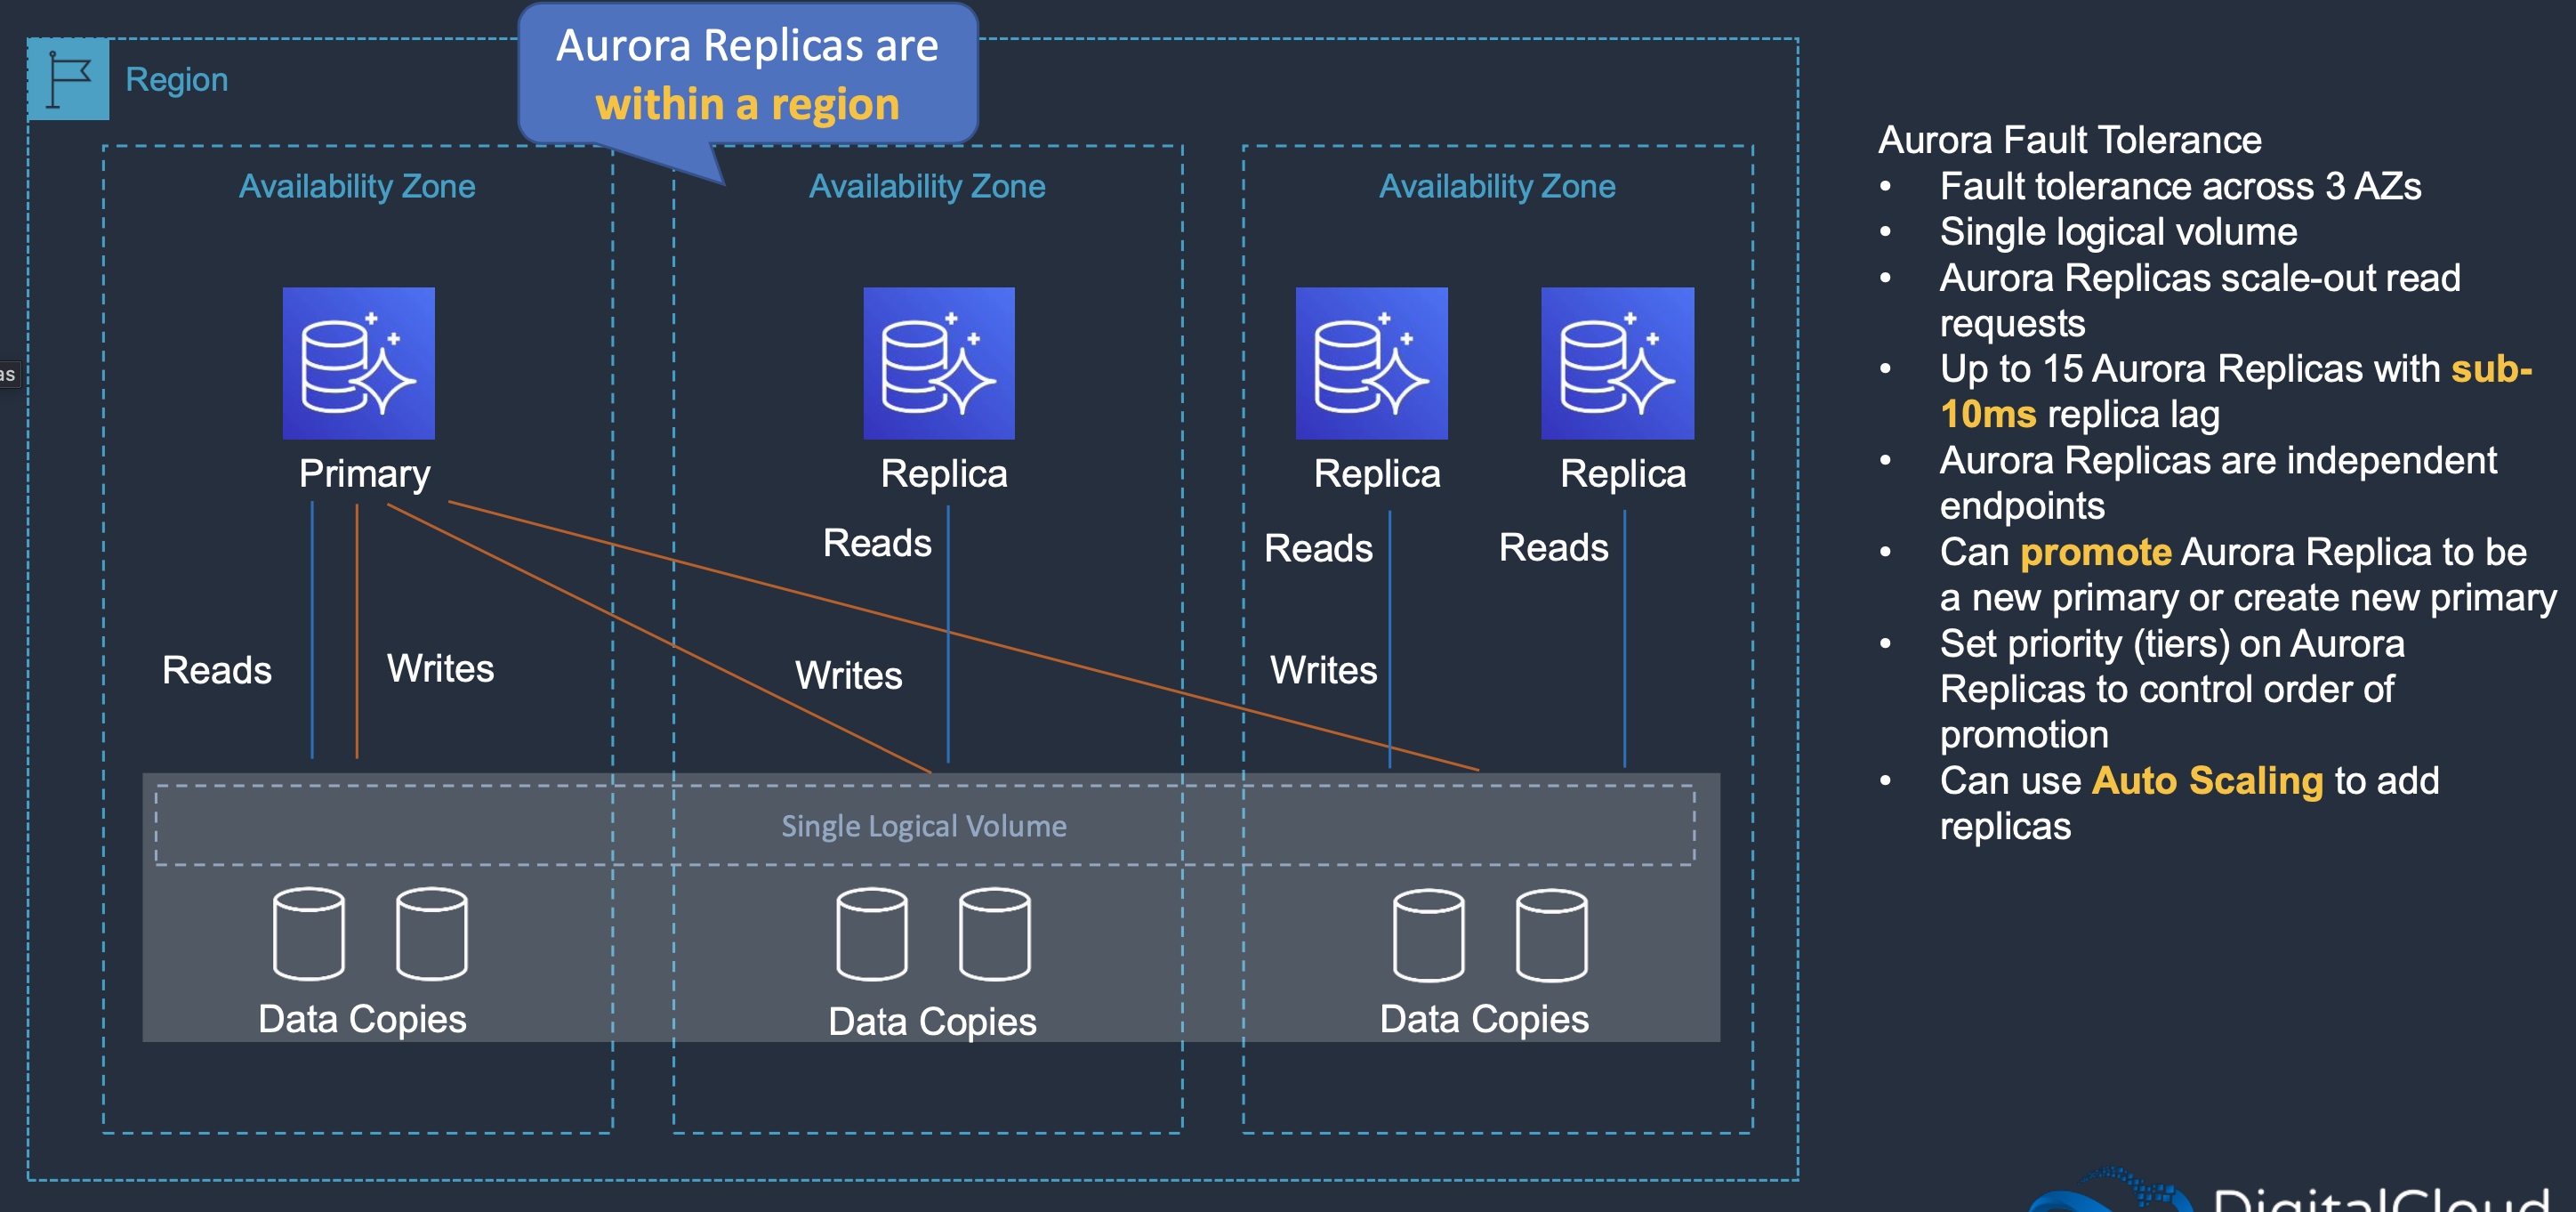Screen dimensions: 2576x1212
Task: Click 'Data Copies' label in the middle zone
Action: (x=932, y=1022)
